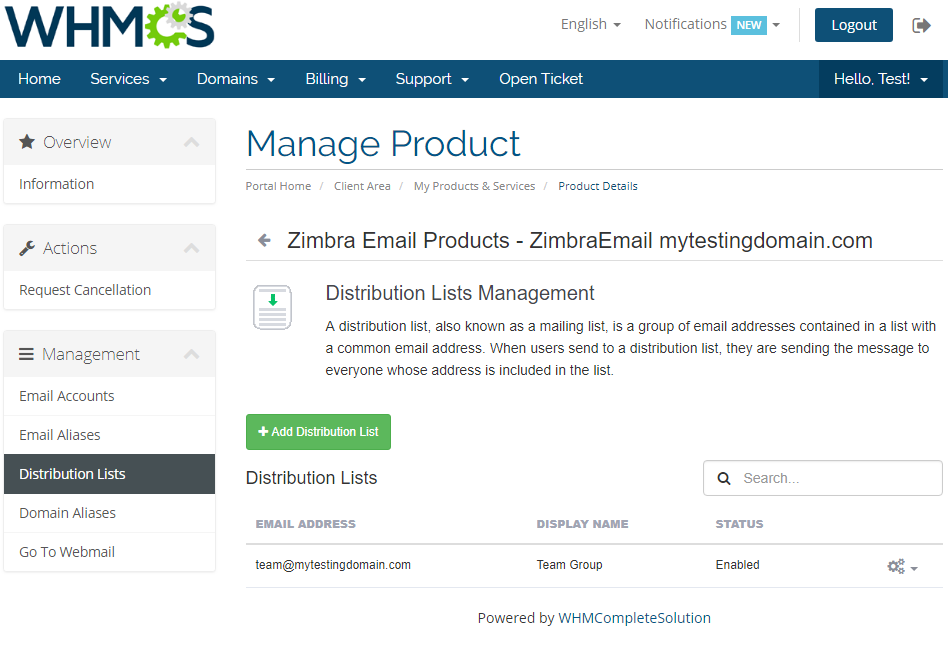Expand the Domains menu
This screenshot has height=646, width=948.
pyautogui.click(x=236, y=79)
